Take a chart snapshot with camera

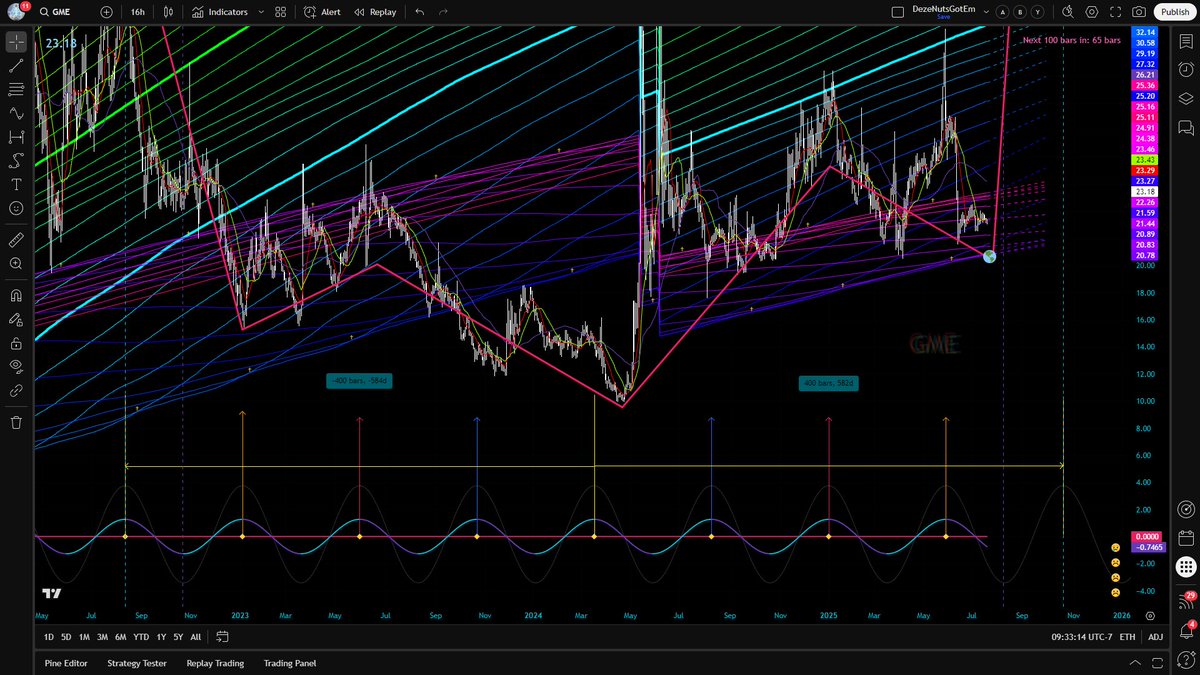[1139, 12]
